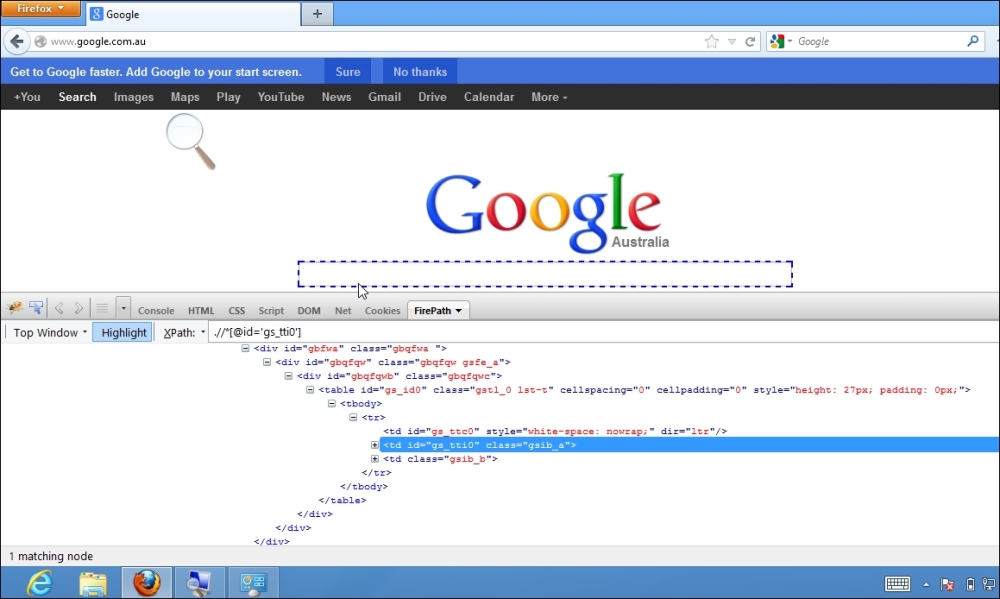Screen dimensions: 1000x599
Task: Open Drive from the Google bar
Action: [432, 97]
